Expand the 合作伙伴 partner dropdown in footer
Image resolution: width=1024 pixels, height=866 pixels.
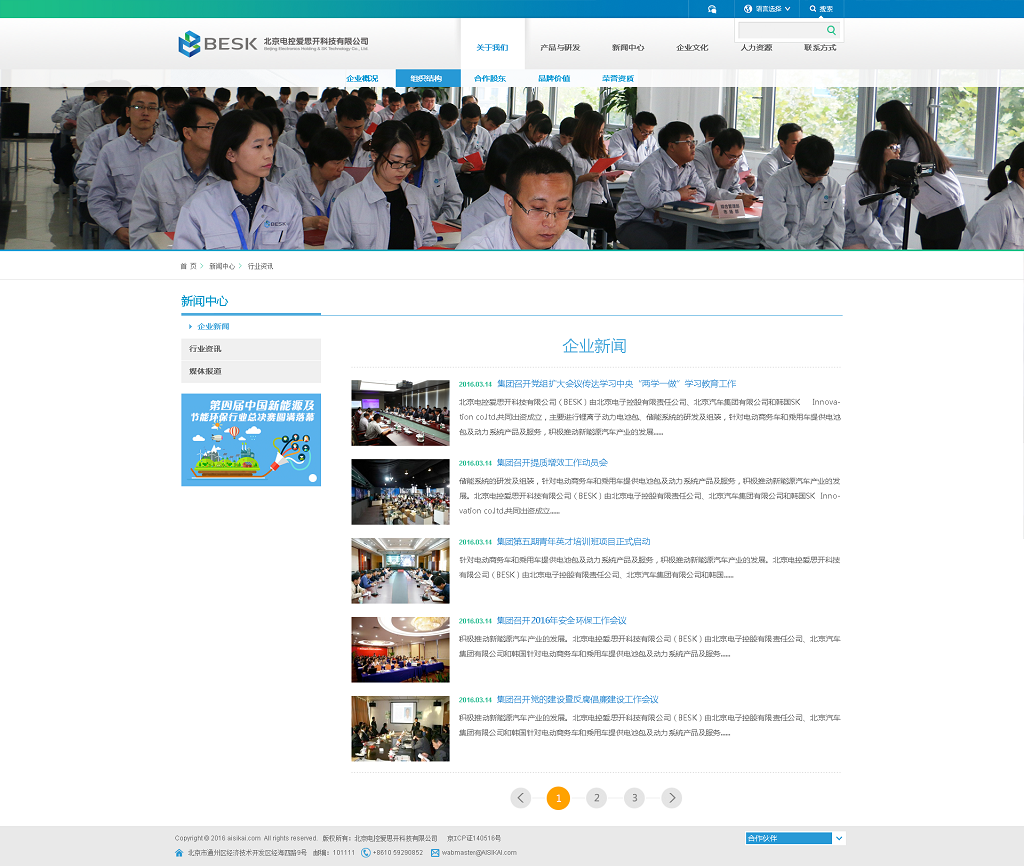pos(839,838)
